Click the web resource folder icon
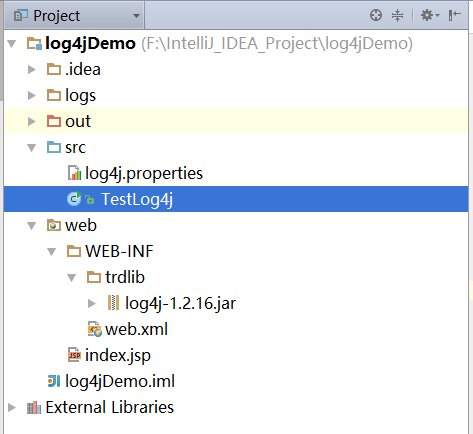Screen dimensions: 473x434 54,225
